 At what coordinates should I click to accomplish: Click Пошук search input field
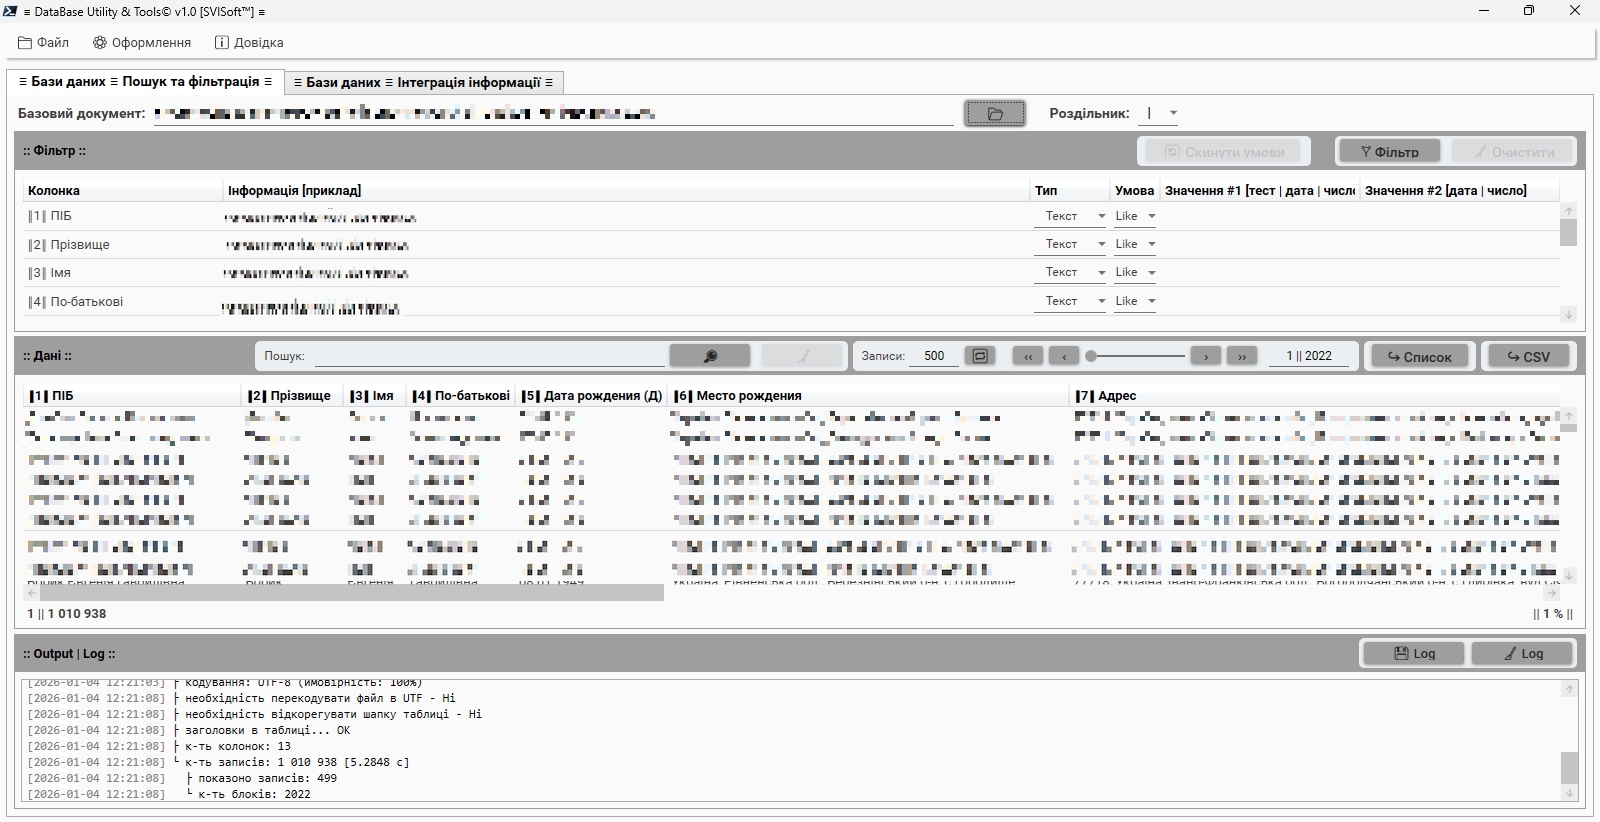point(490,356)
